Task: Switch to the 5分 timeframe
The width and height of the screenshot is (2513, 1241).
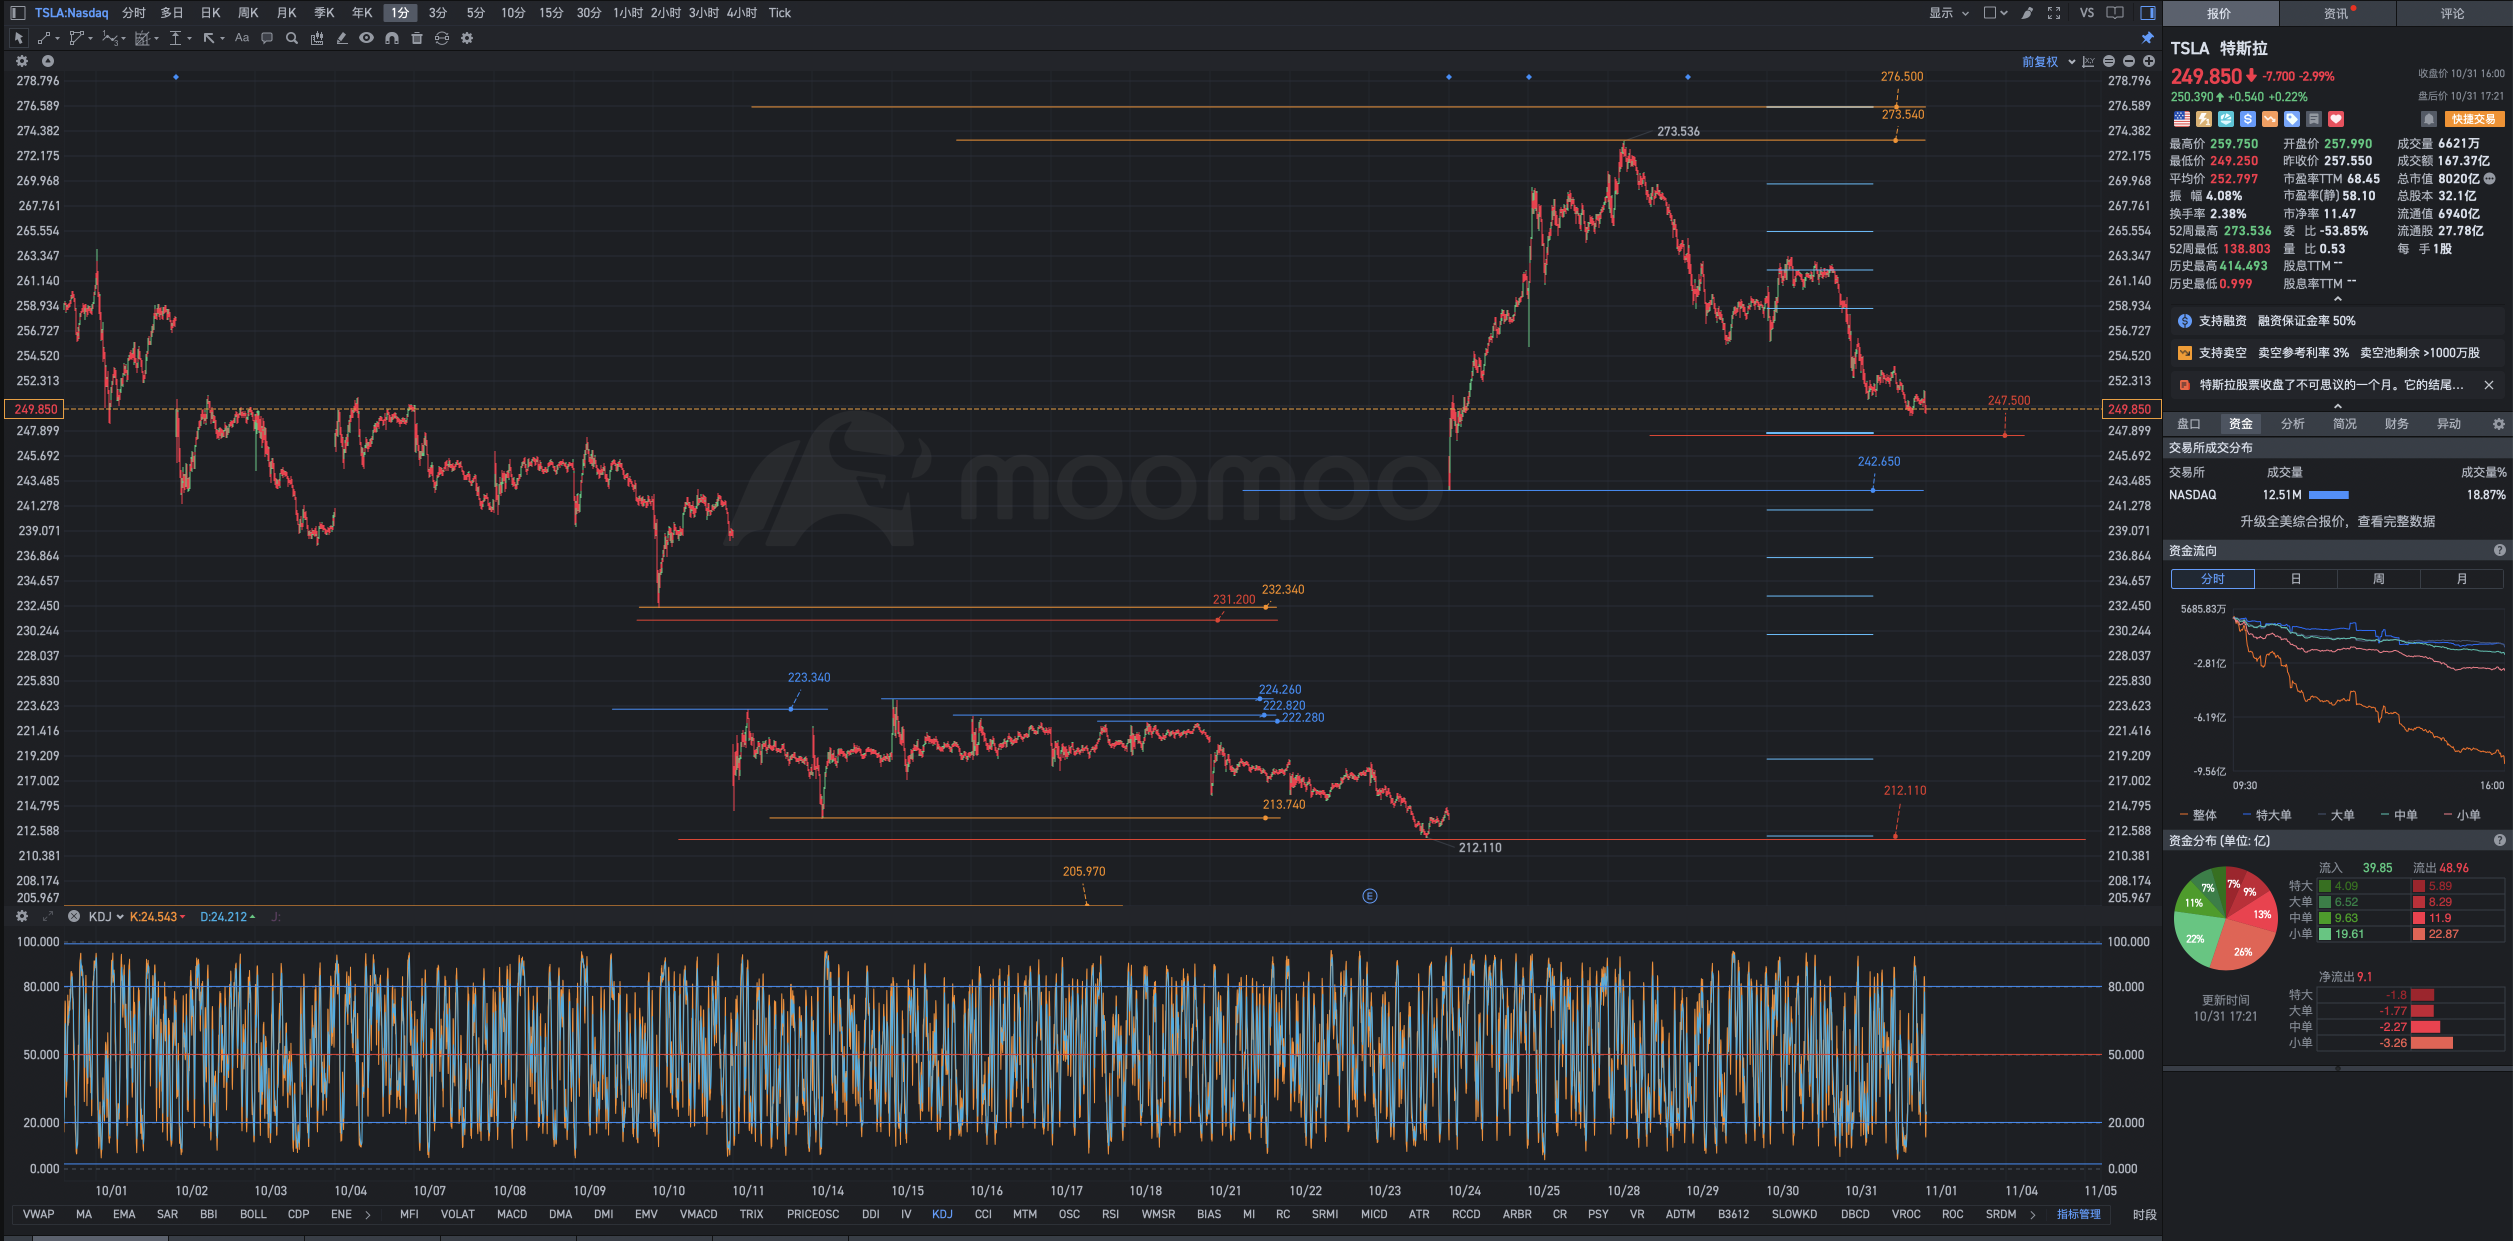Action: pyautogui.click(x=476, y=13)
